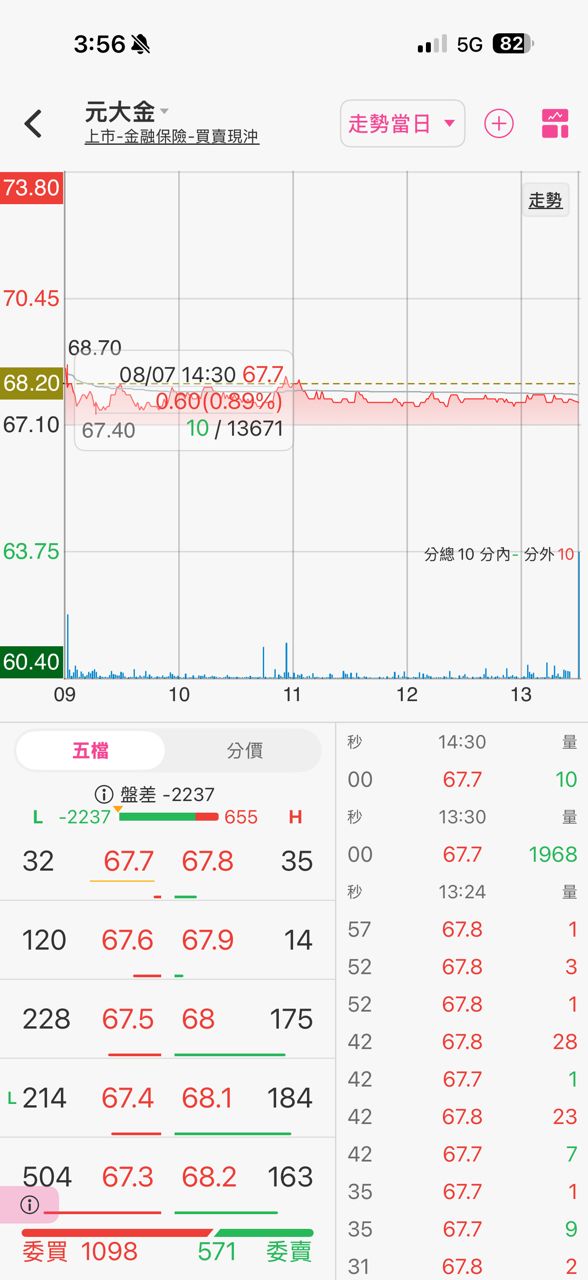Open the 上市-金融保險-買賣現沖 category link
The image size is (588, 1280).
tap(172, 137)
